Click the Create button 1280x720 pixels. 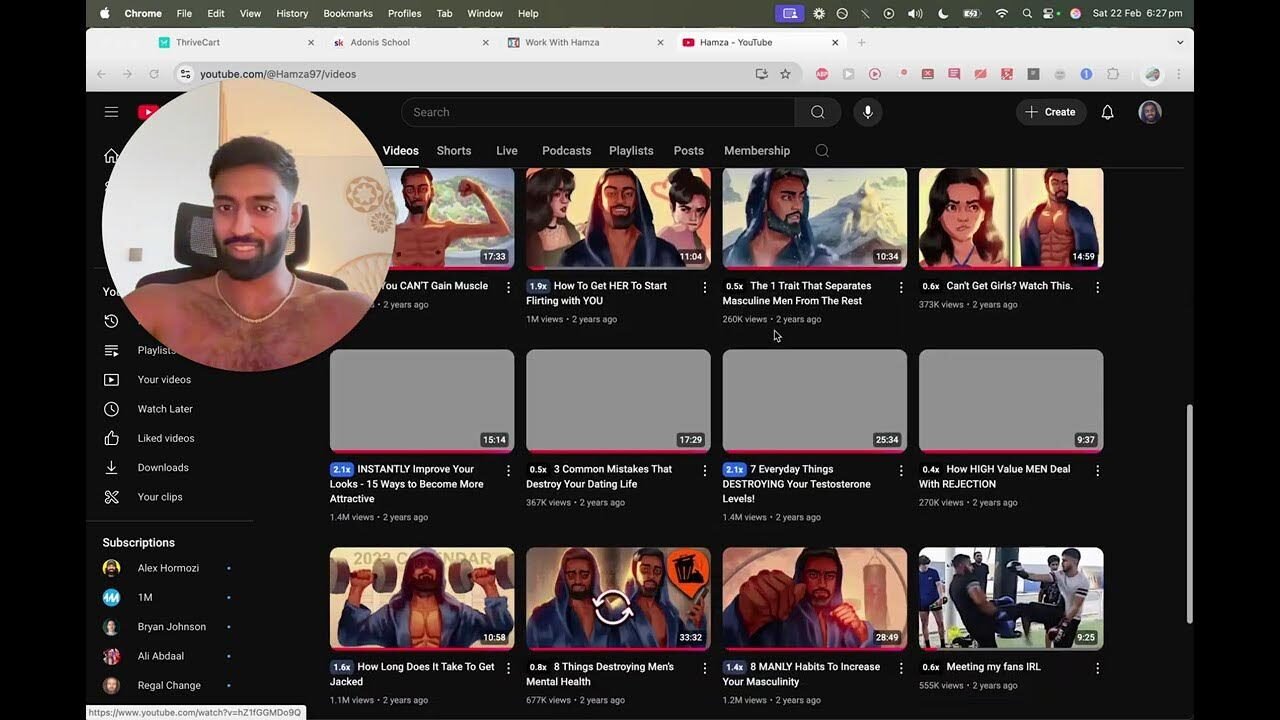coord(1050,112)
